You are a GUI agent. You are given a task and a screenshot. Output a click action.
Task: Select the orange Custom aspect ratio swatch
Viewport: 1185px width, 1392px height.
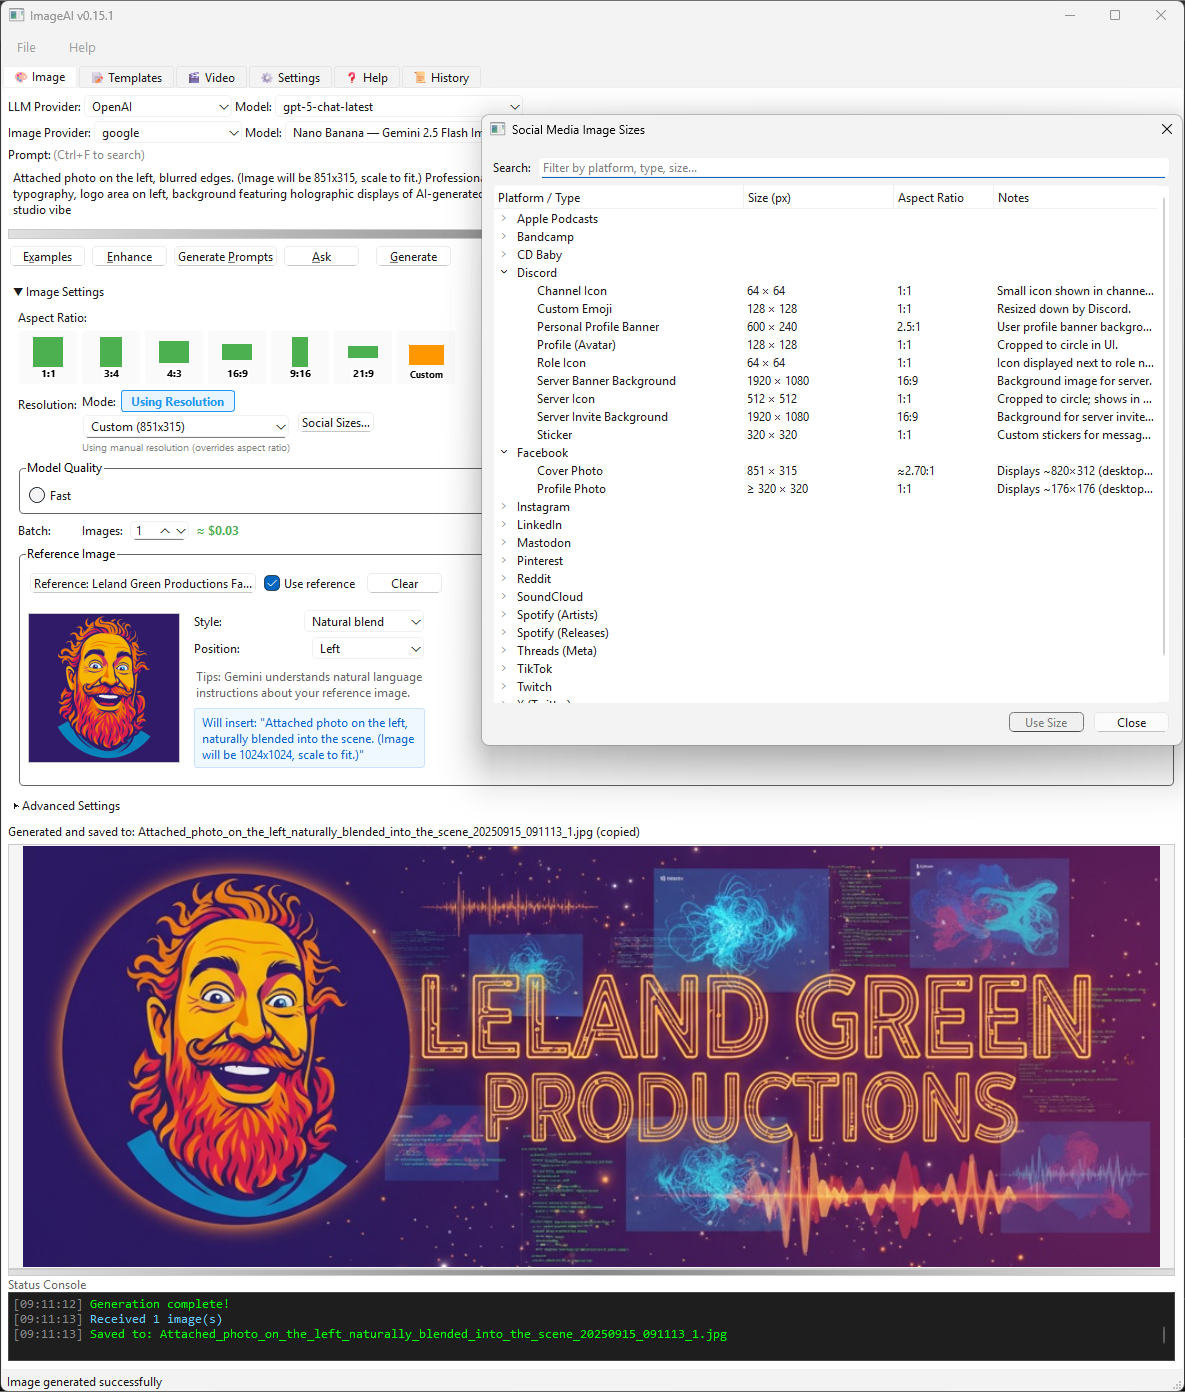coord(426,356)
